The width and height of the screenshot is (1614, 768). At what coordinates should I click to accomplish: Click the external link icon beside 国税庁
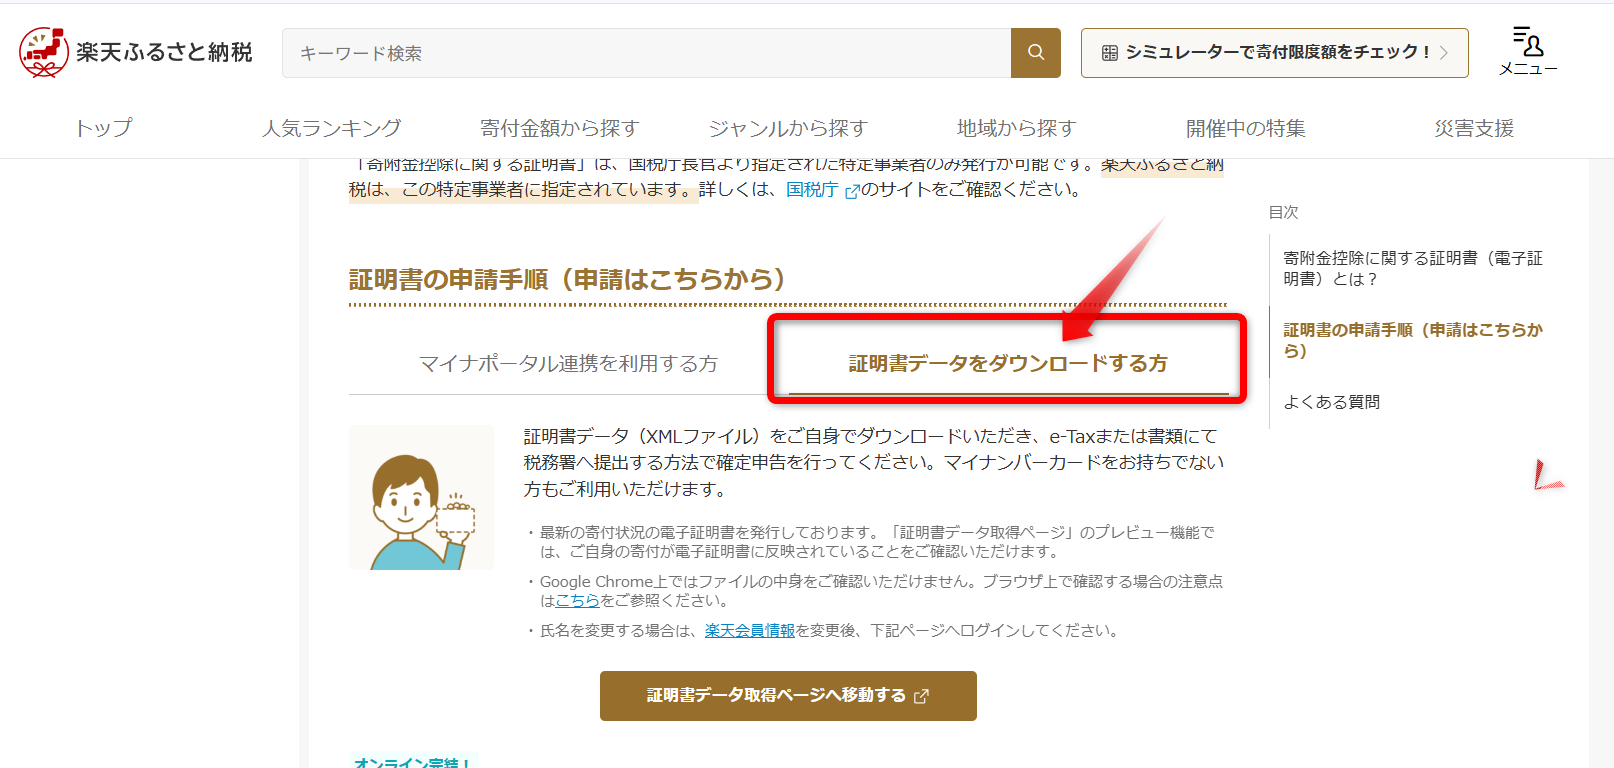click(852, 191)
